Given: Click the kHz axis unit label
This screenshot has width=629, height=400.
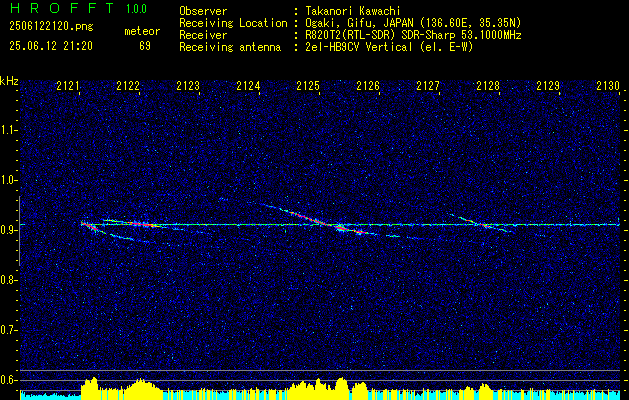Looking at the screenshot, I should [x=9, y=81].
